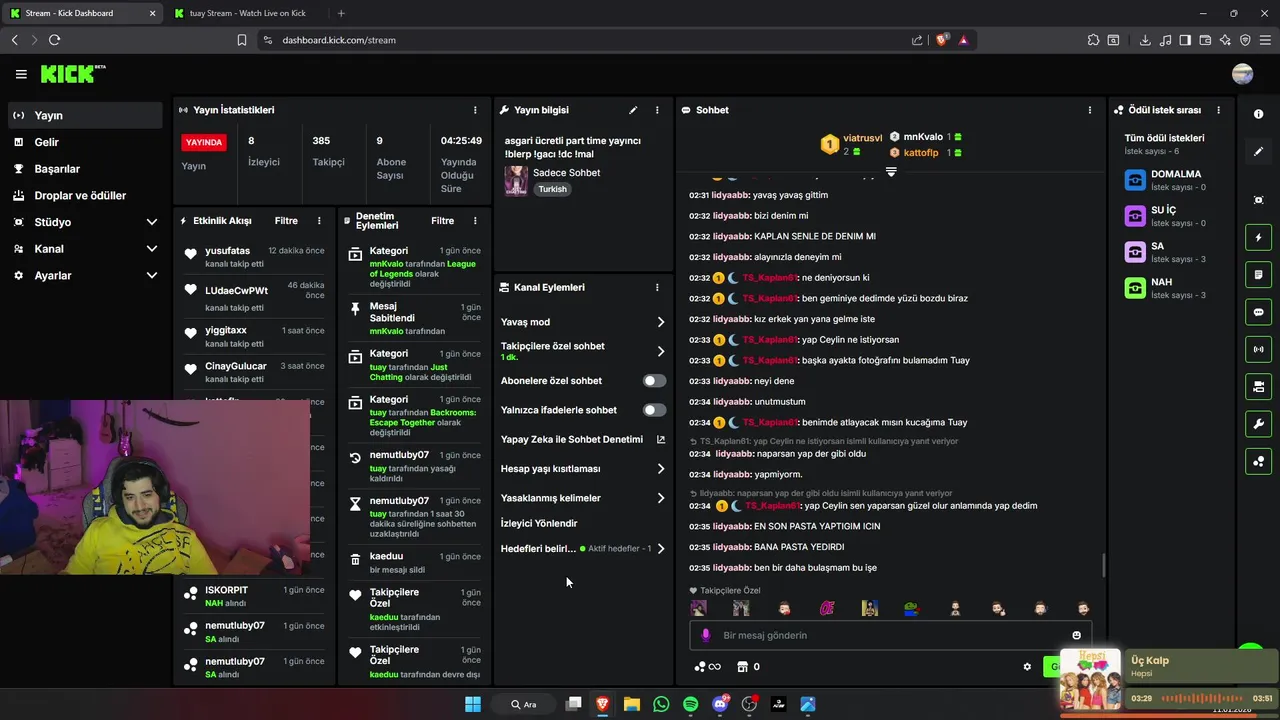Screen dimensions: 1280x720
Task: Click the Turkish language tag
Action: [552, 189]
